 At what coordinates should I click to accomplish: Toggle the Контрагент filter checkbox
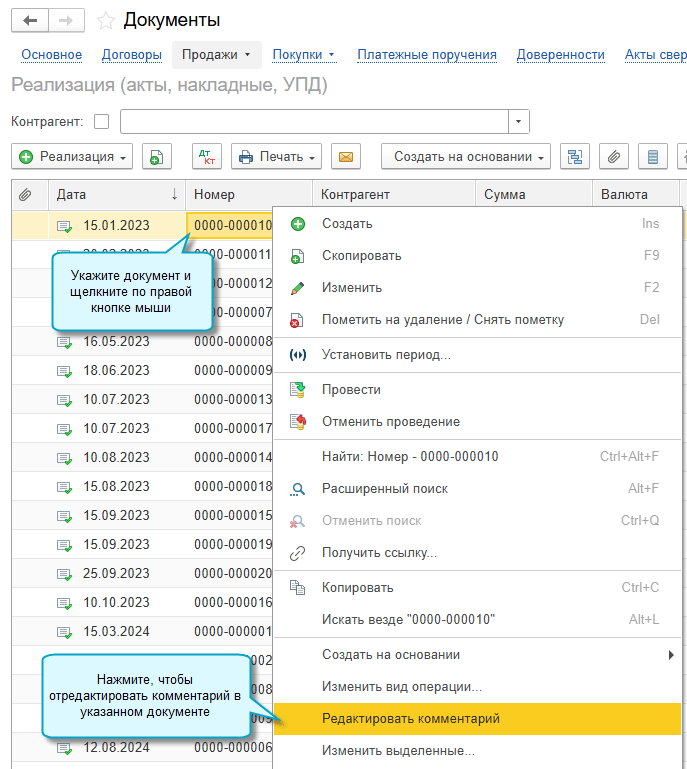101,122
